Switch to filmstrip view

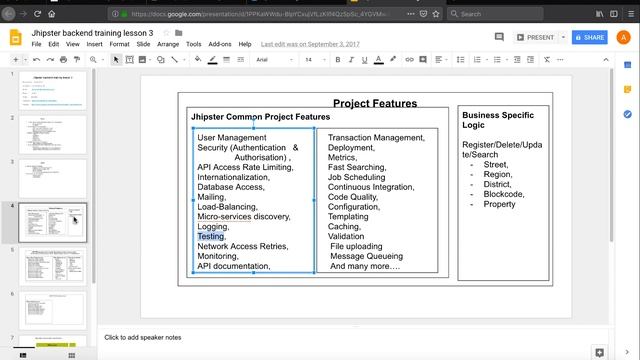(x=23, y=356)
